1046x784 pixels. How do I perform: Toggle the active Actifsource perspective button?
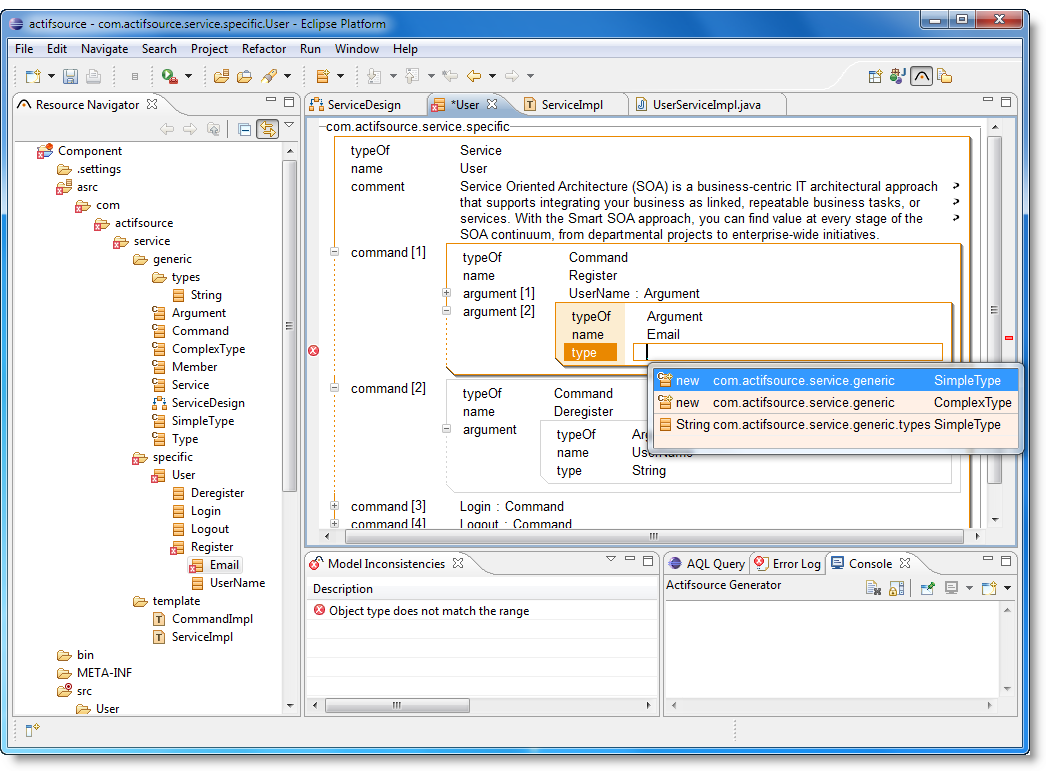click(921, 76)
